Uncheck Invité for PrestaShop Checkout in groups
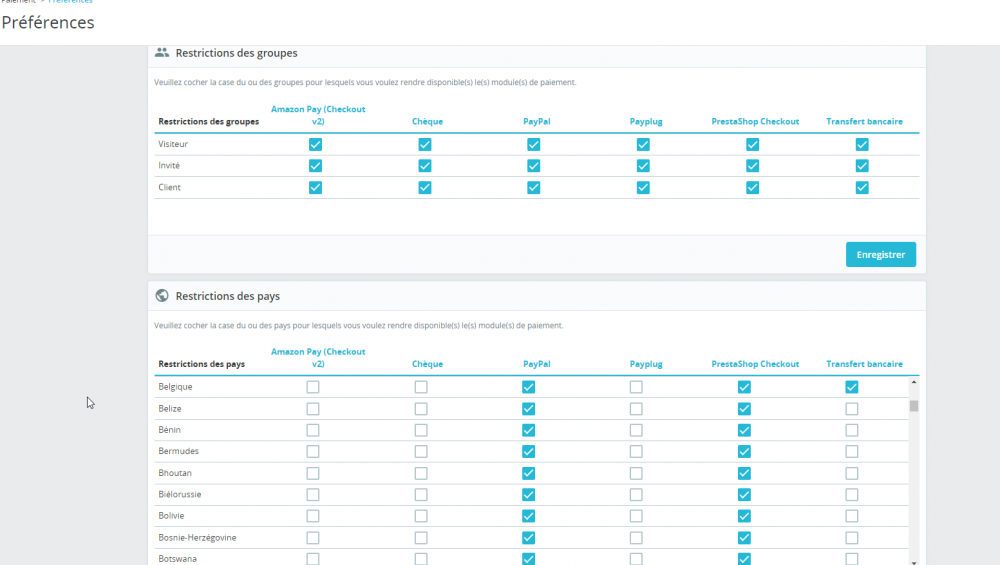 [753, 166]
